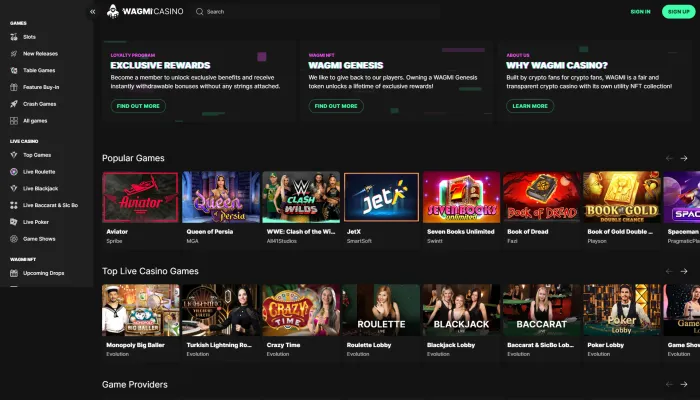This screenshot has height=400, width=700.
Task: Open Table Games category
Action: tap(39, 71)
